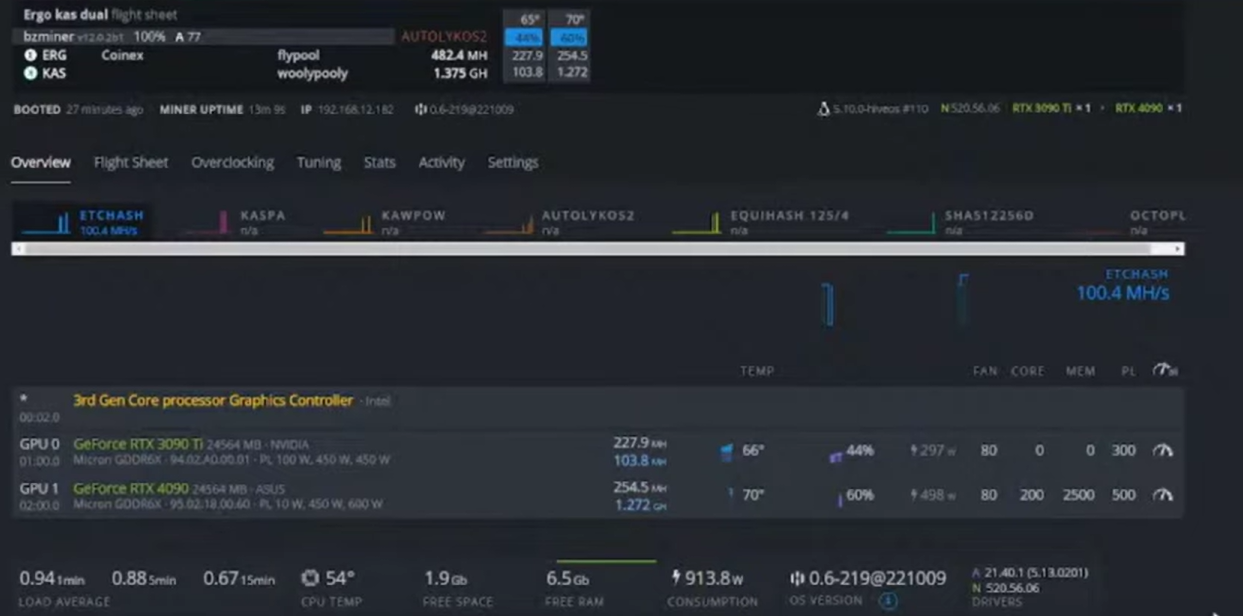Open the Activity tab
This screenshot has height=616, width=1243.
[x=442, y=162]
